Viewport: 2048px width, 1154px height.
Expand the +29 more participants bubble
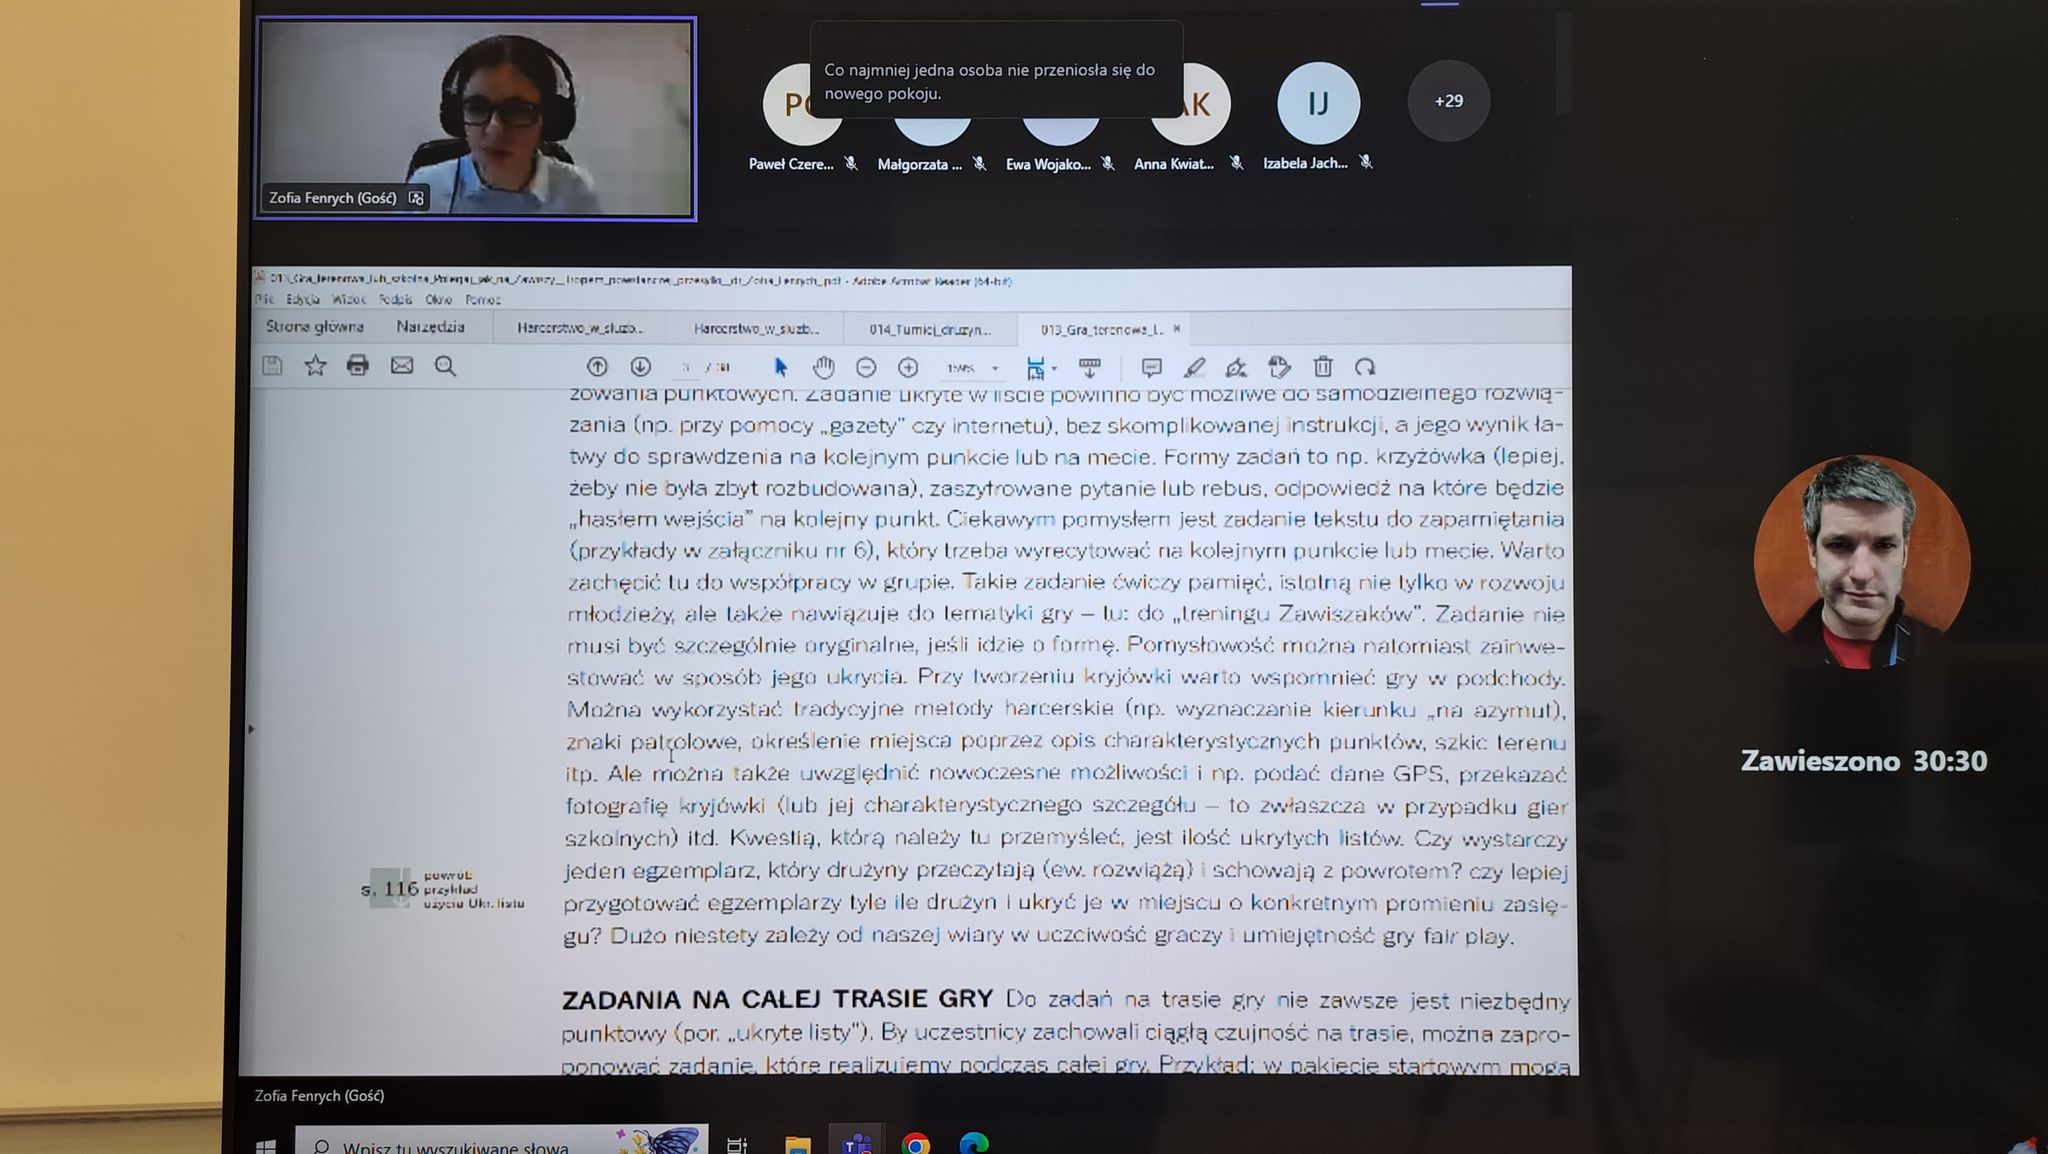[x=1448, y=101]
